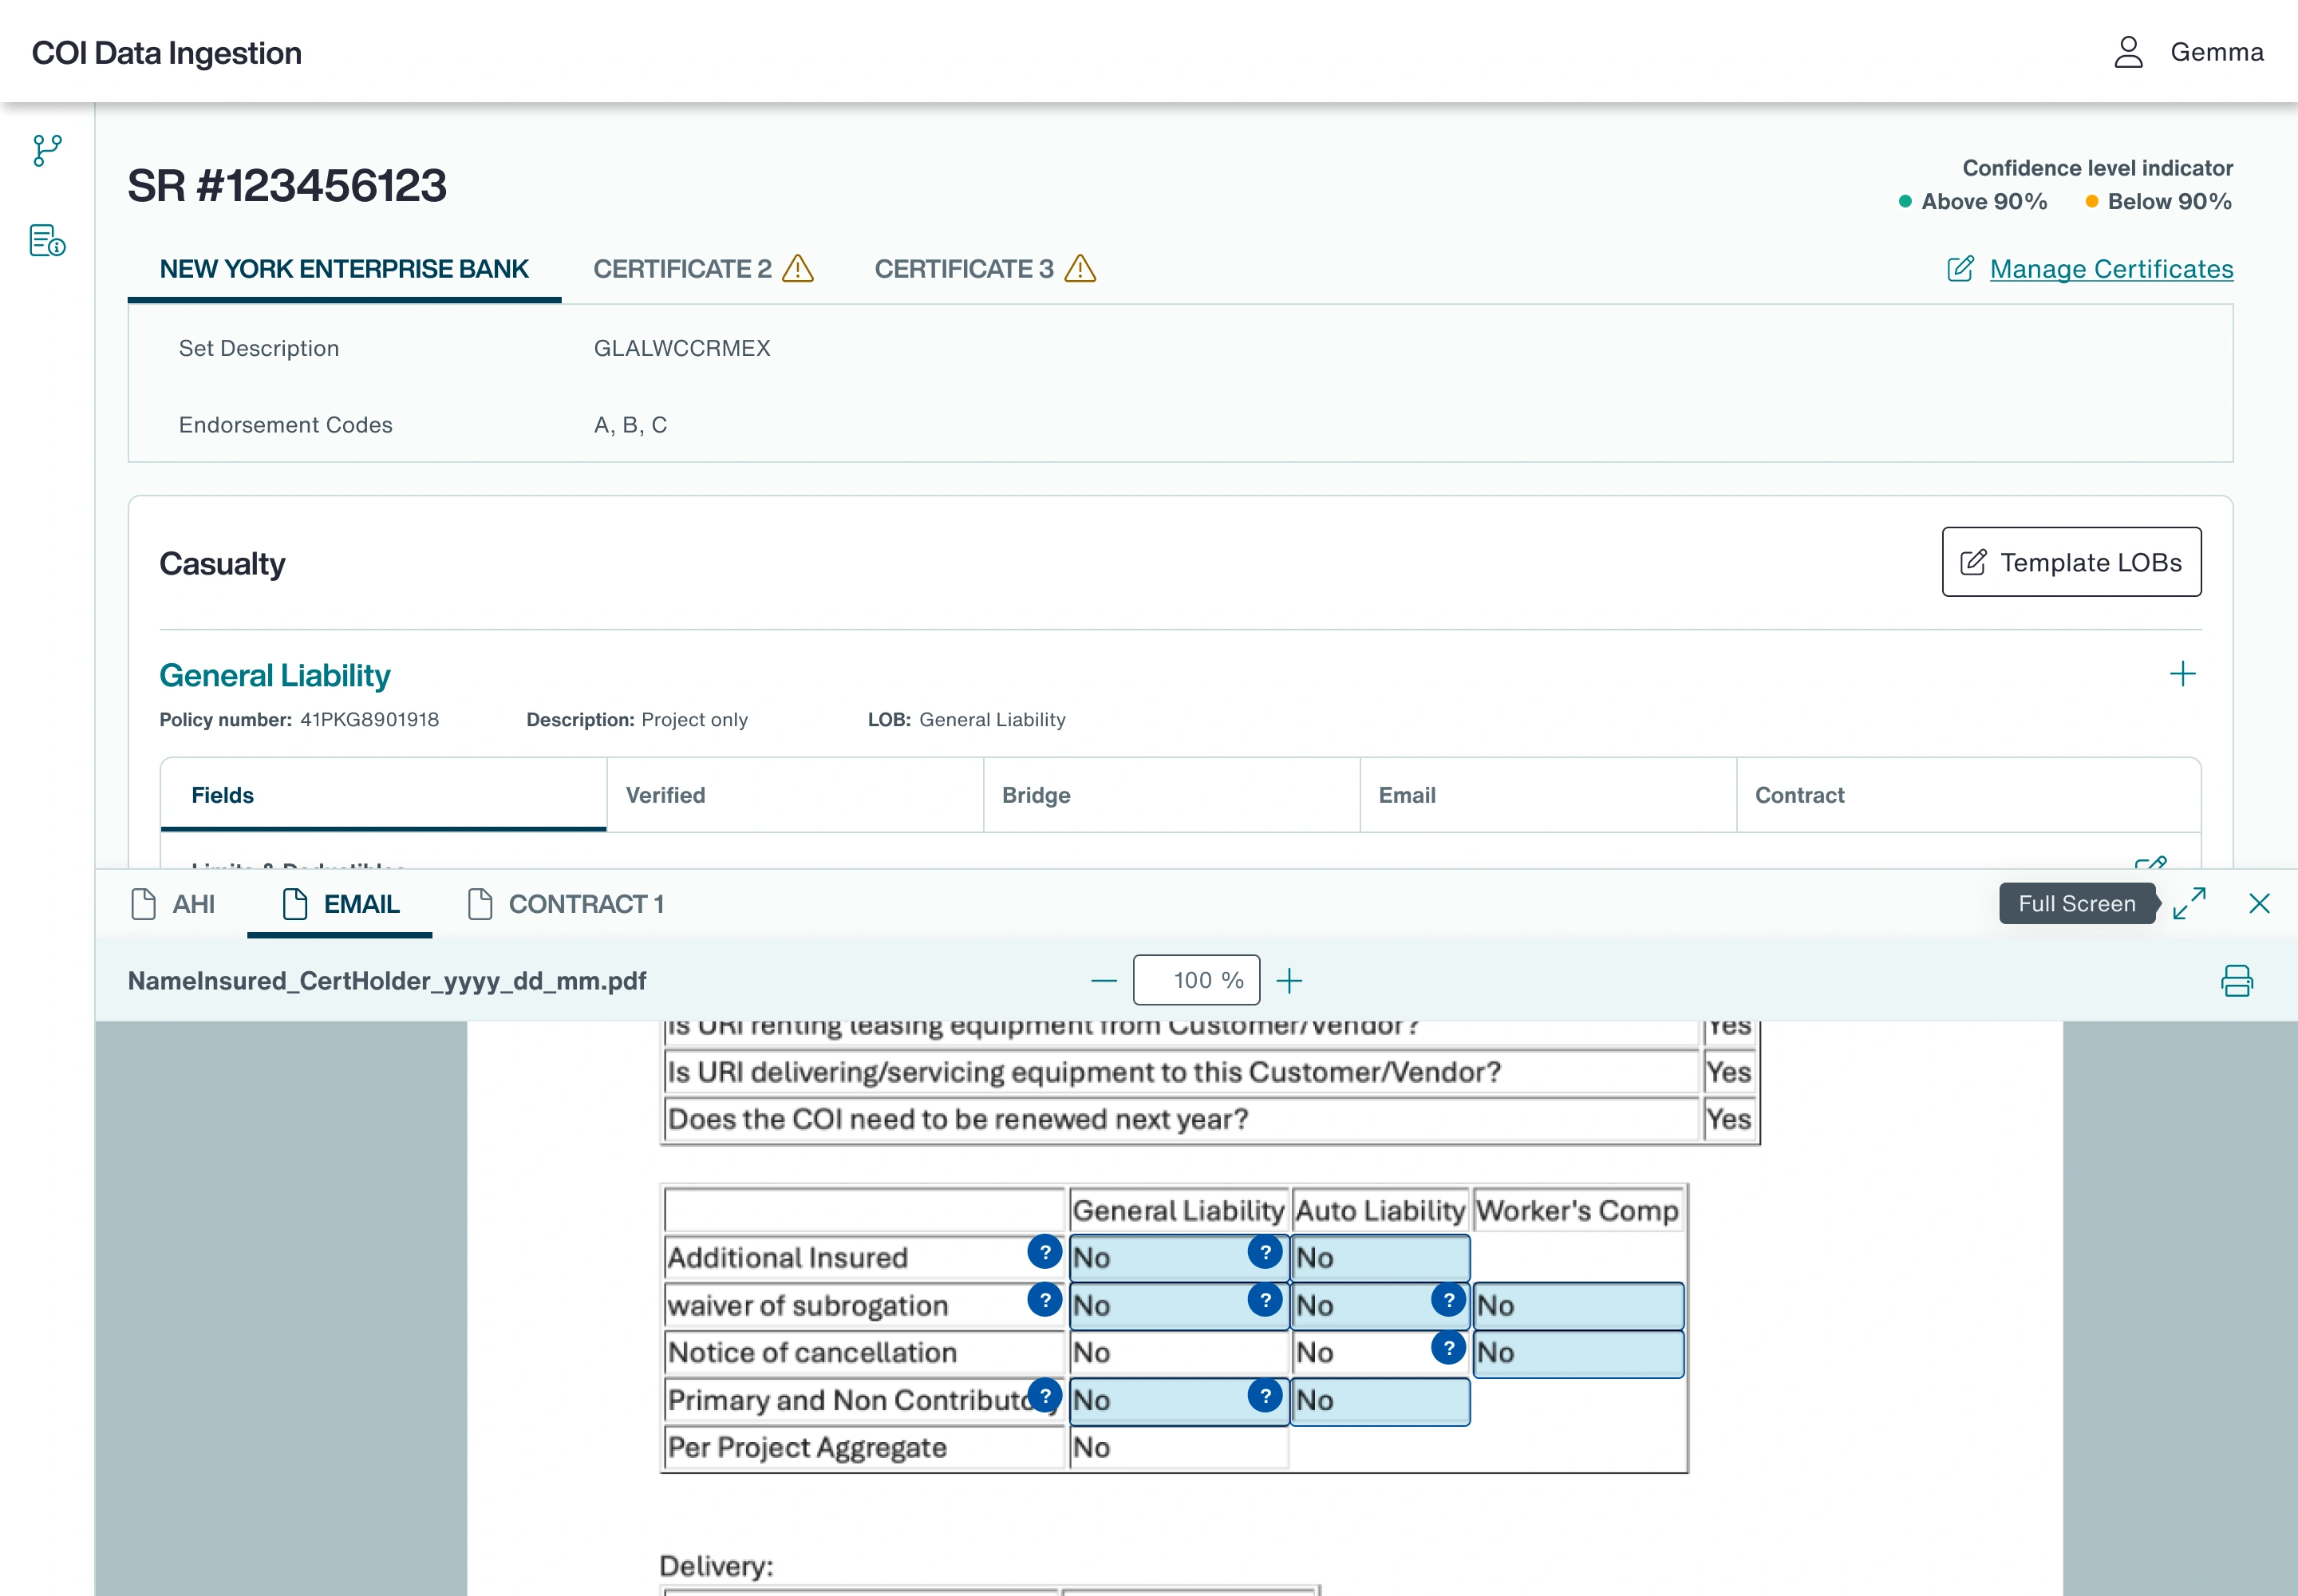Viewport: 2298px width, 1596px height.
Task: Click question mark on waiver of subrogation label
Action: pos(1045,1300)
